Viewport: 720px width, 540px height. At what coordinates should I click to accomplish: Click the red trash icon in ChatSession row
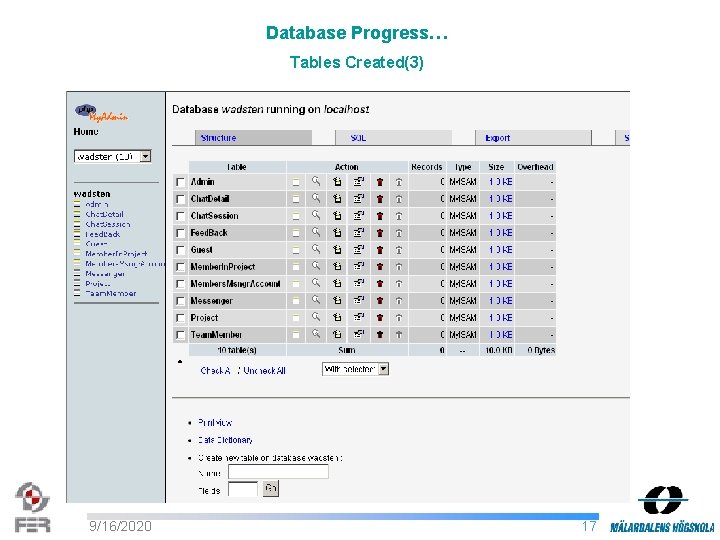380,216
